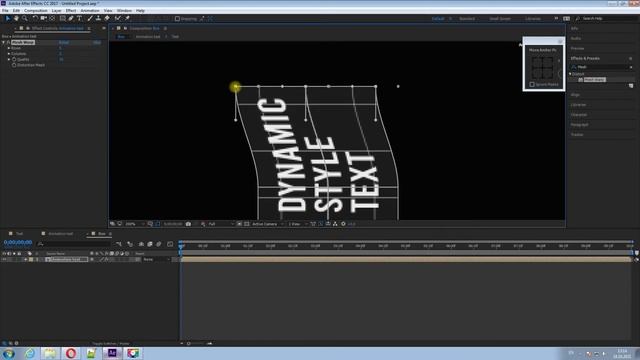This screenshot has width=640, height=360.
Task: Expand the Rows property
Action: click(9, 48)
